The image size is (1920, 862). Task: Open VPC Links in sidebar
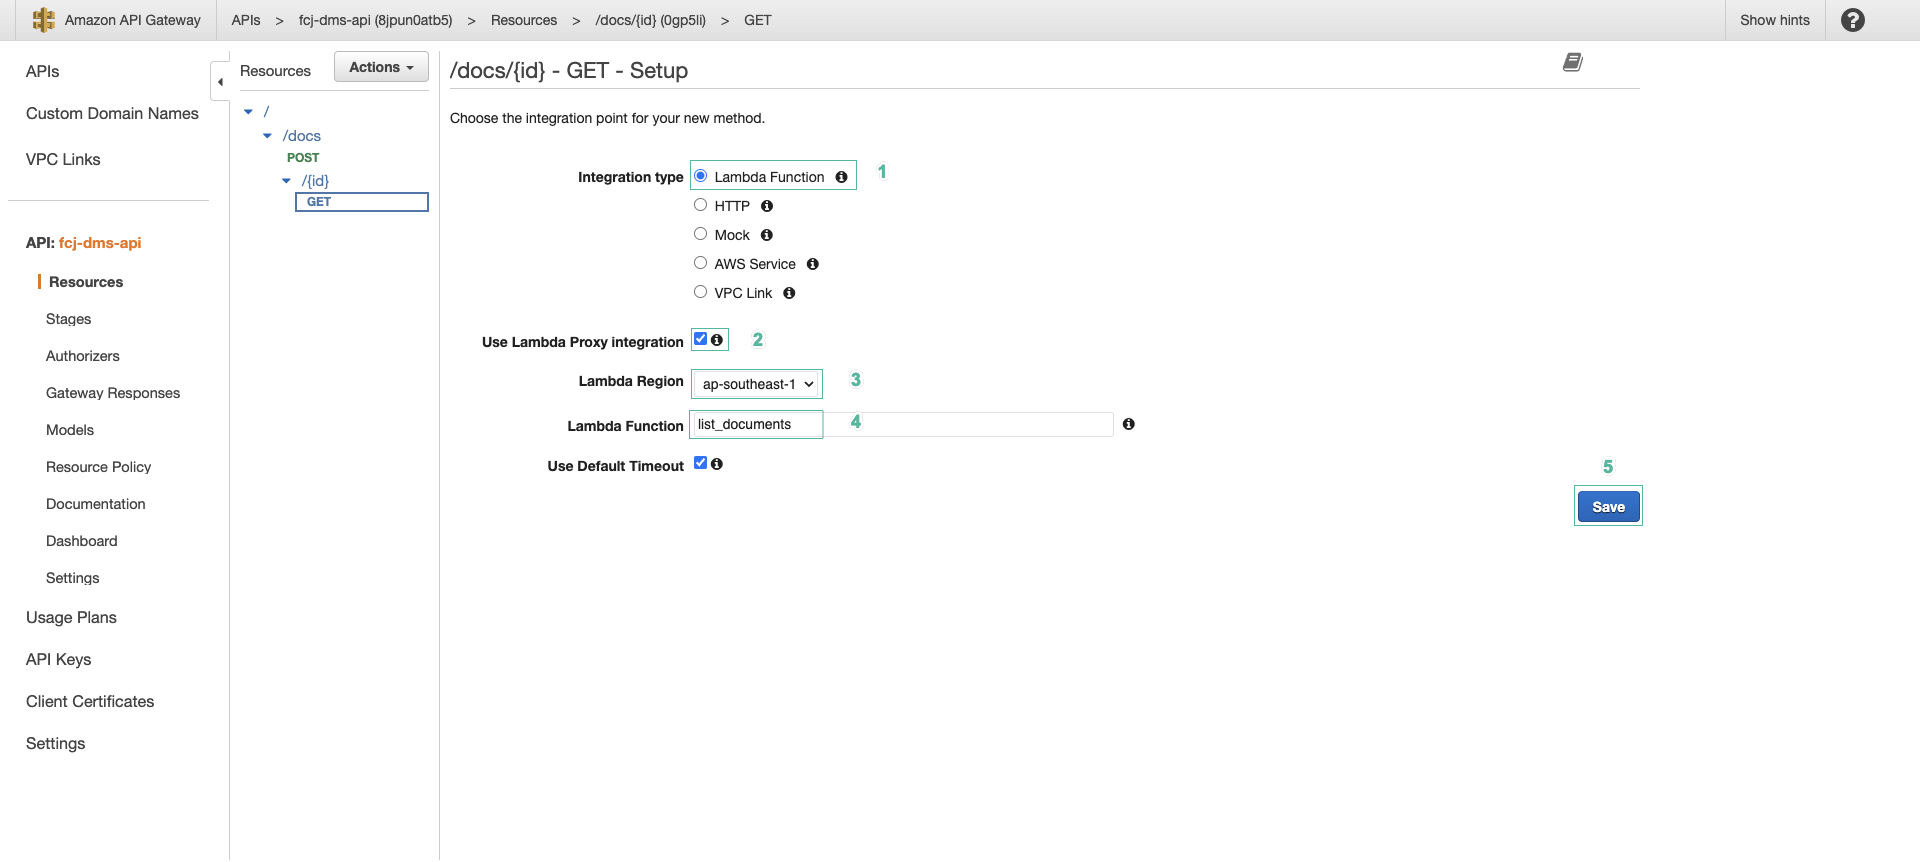63,159
